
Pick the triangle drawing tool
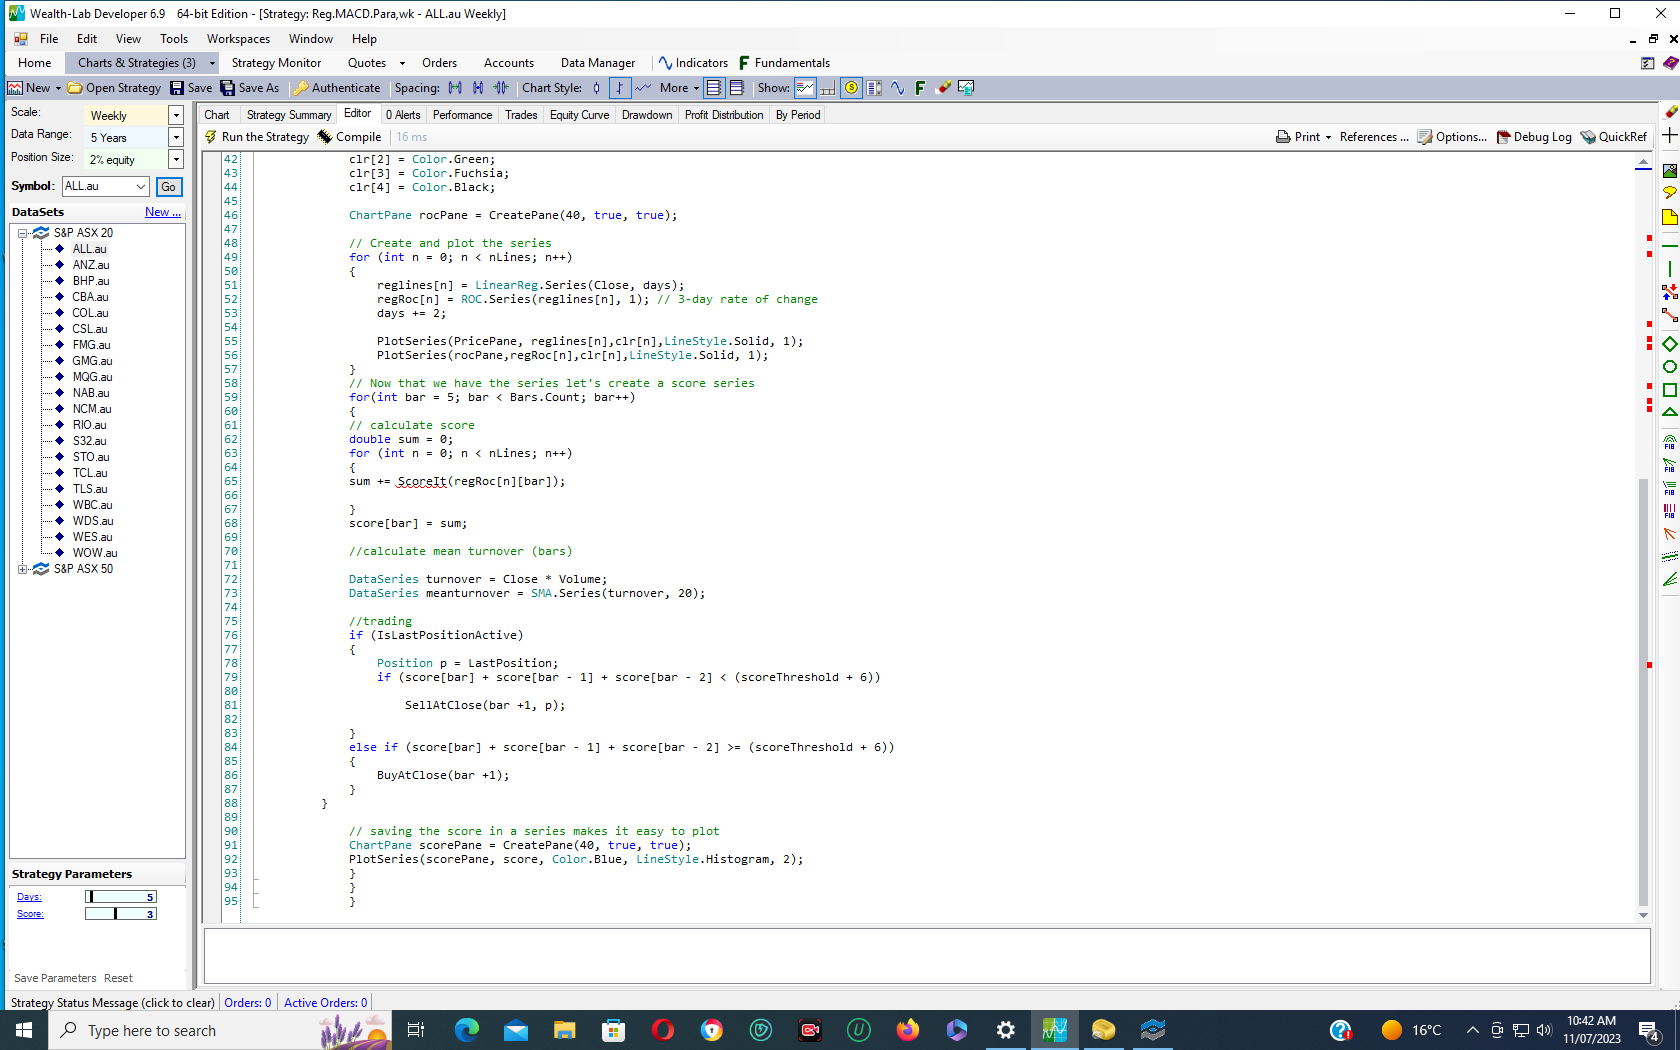pyautogui.click(x=1669, y=413)
